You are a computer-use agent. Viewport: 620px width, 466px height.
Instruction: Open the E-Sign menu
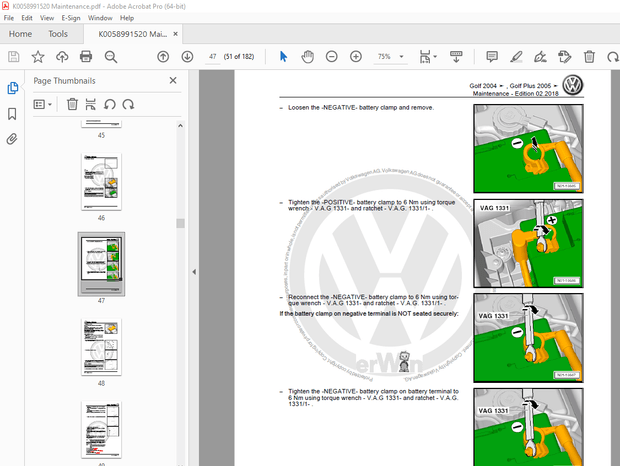[x=71, y=18]
